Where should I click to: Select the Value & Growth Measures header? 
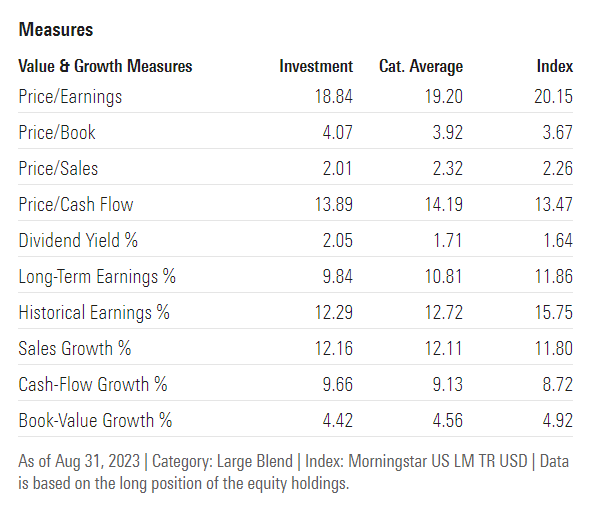coord(105,66)
